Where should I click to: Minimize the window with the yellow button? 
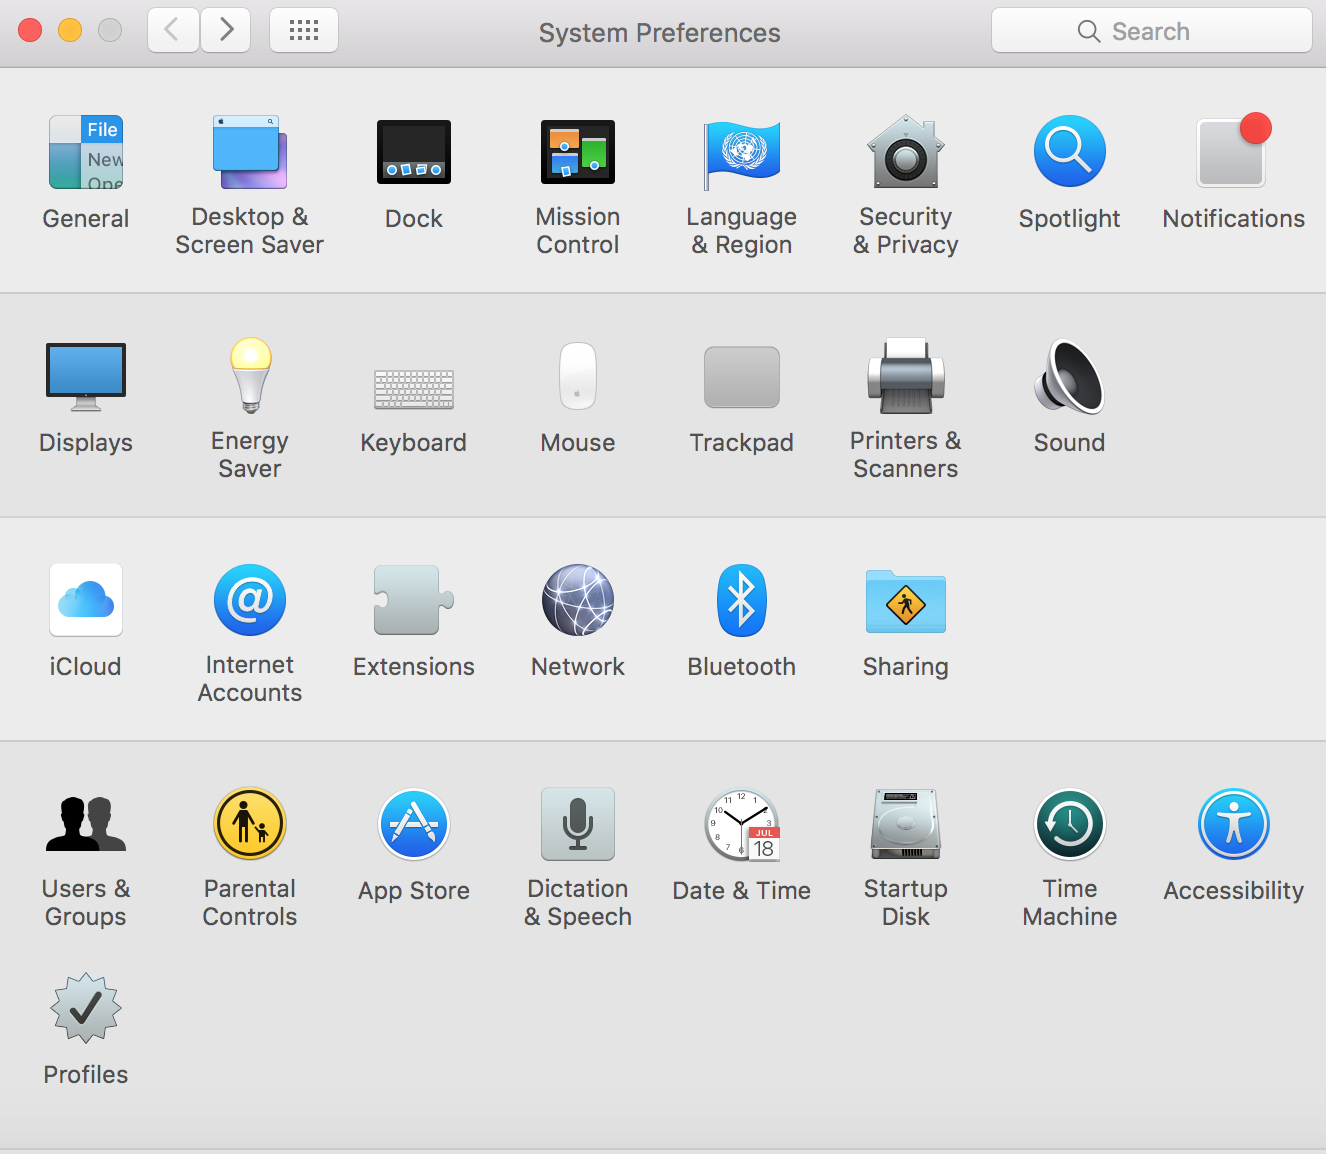click(x=70, y=30)
